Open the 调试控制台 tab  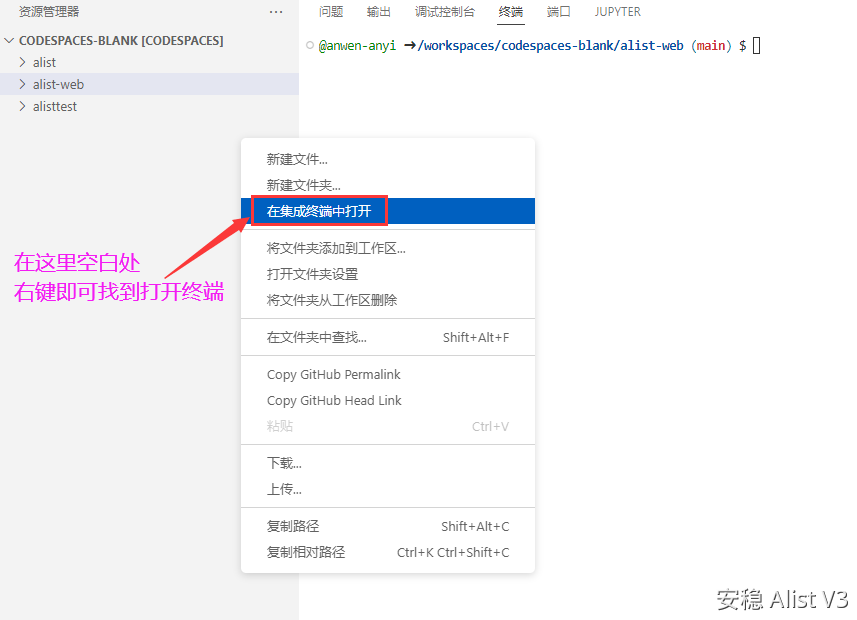[x=445, y=12]
